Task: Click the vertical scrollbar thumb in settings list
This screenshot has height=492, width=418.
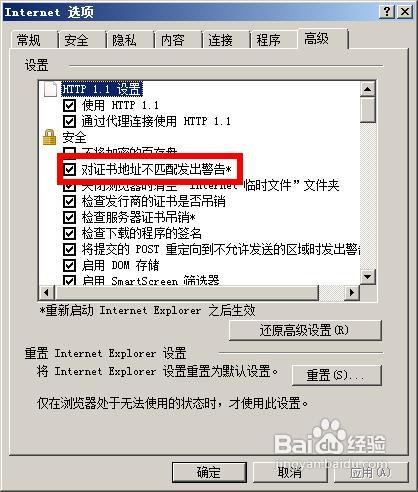Action: [x=368, y=110]
